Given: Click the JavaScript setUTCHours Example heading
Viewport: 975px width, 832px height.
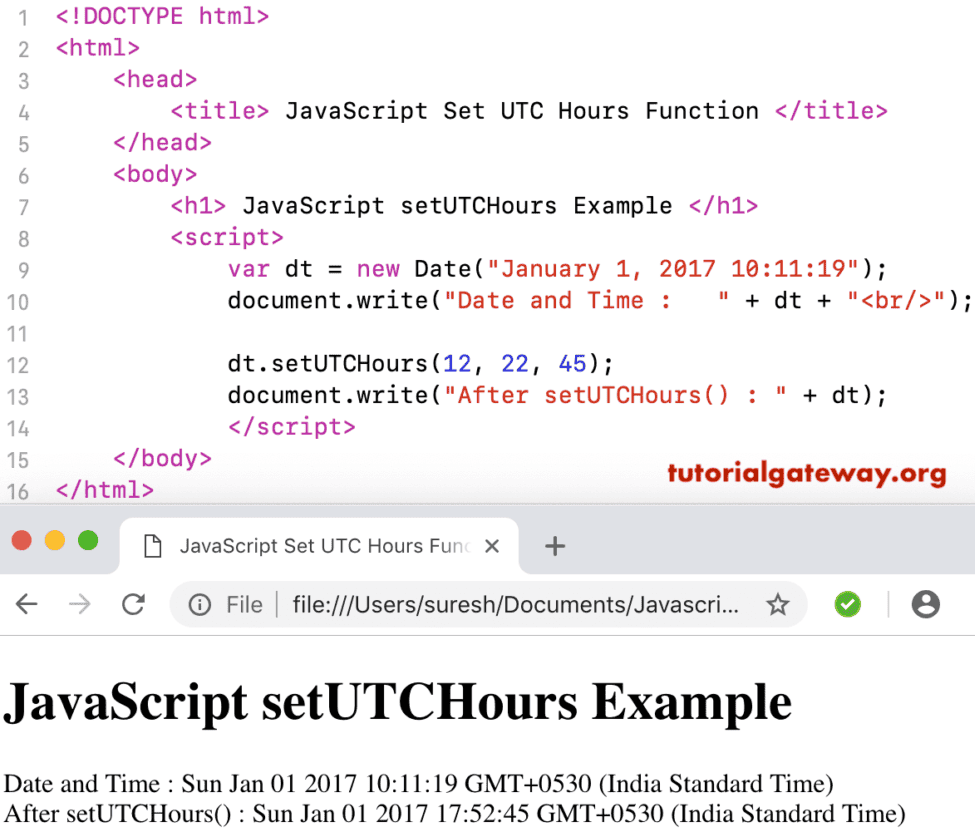Looking at the screenshot, I should 397,702.
